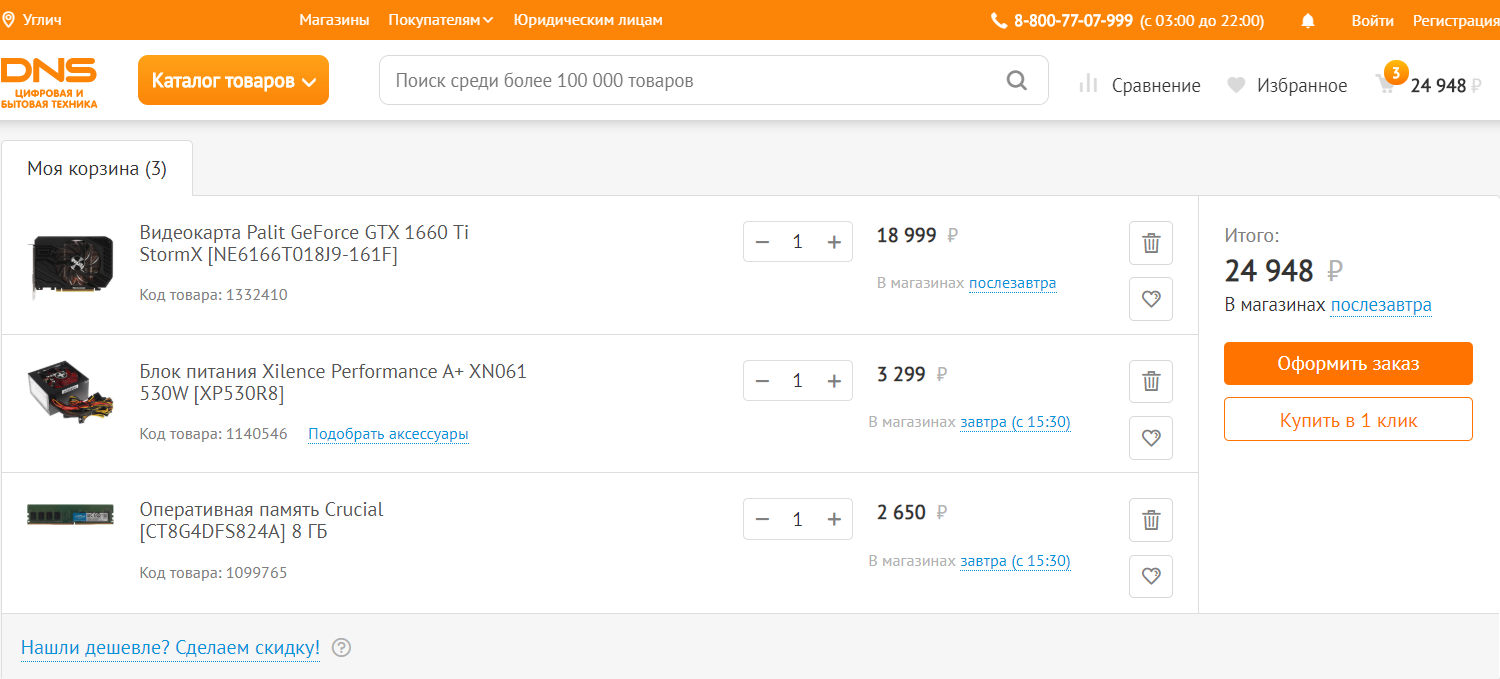Add Palit video card to favorites
This screenshot has width=1500, height=679.
[1151, 299]
